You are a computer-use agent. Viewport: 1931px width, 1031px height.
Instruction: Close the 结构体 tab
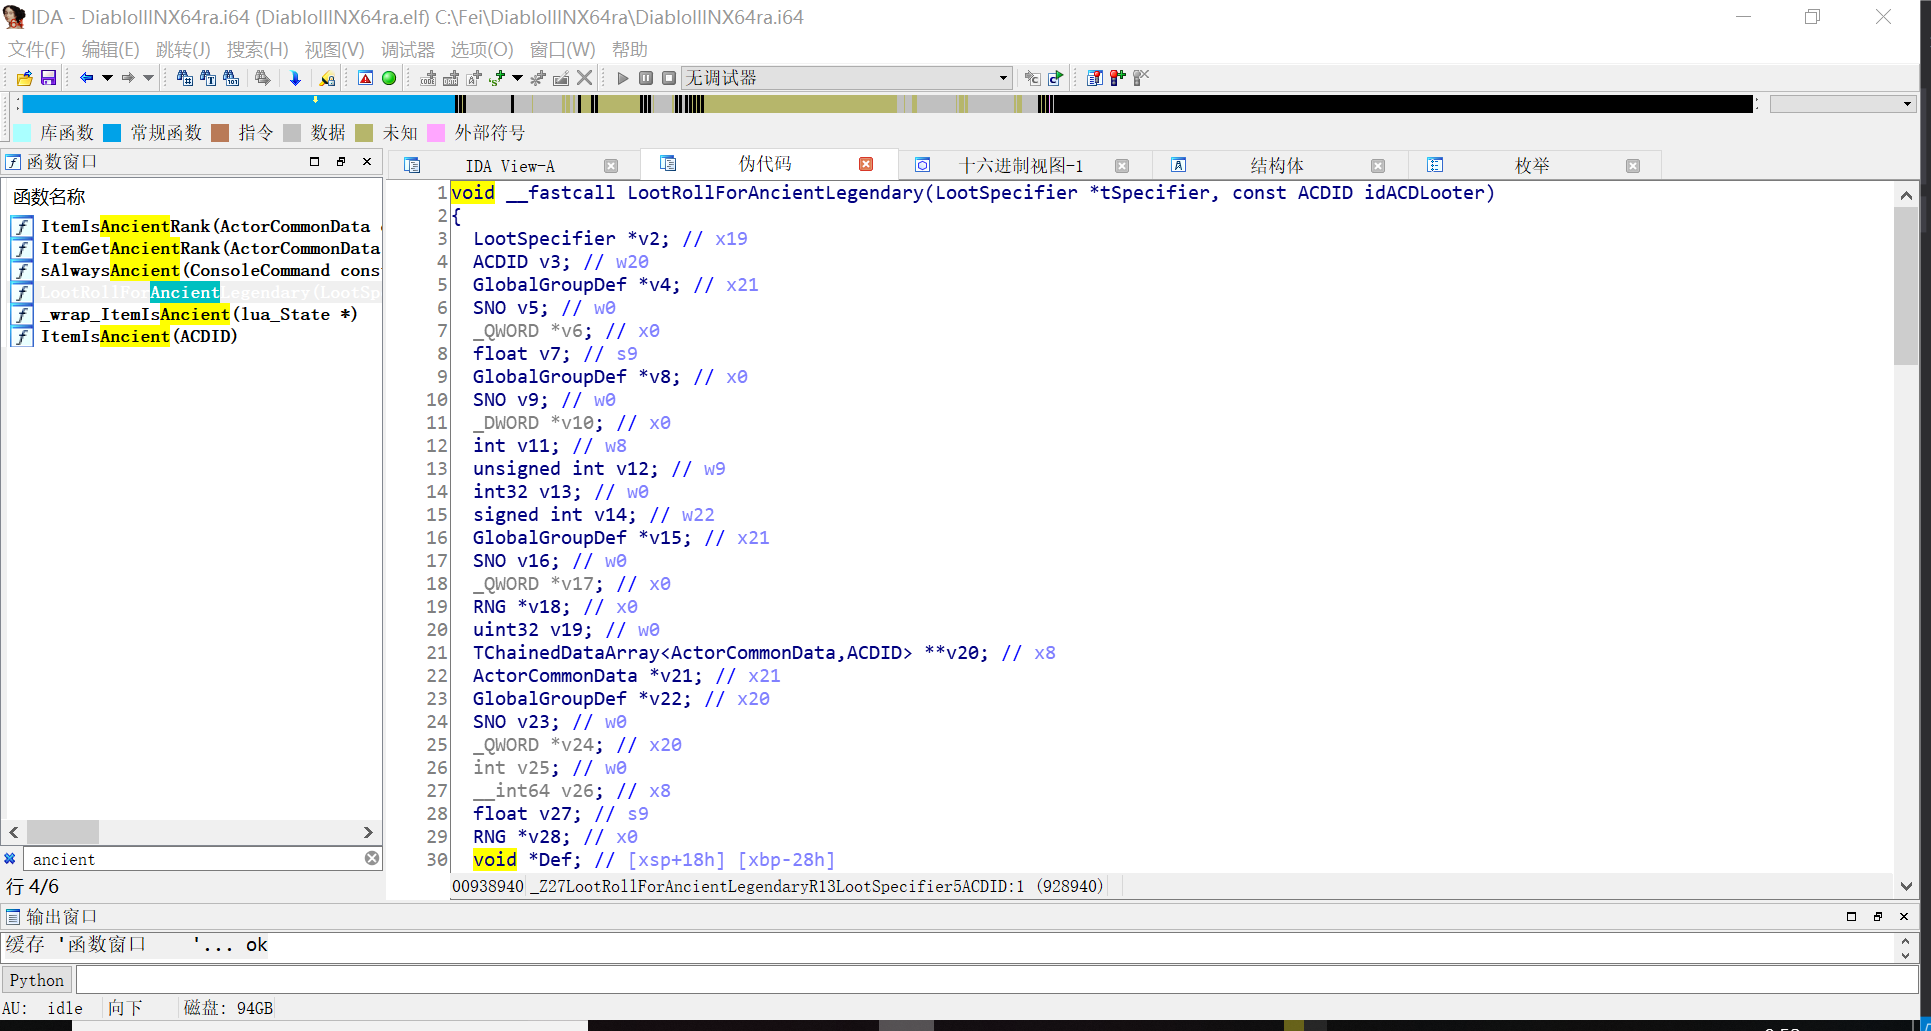[x=1378, y=166]
